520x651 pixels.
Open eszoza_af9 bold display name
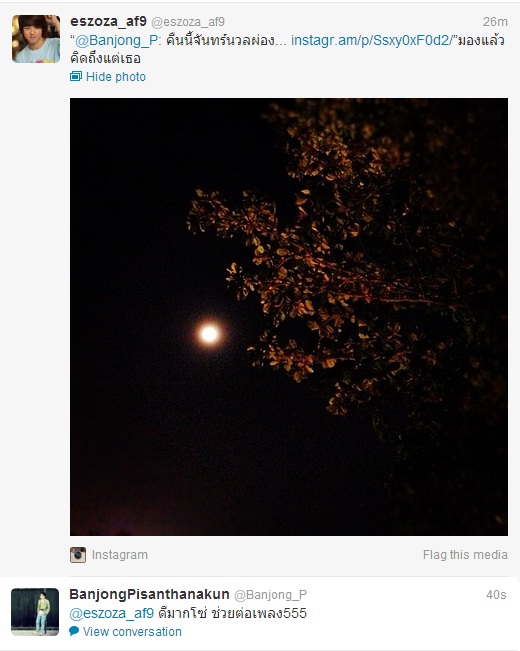pos(108,21)
